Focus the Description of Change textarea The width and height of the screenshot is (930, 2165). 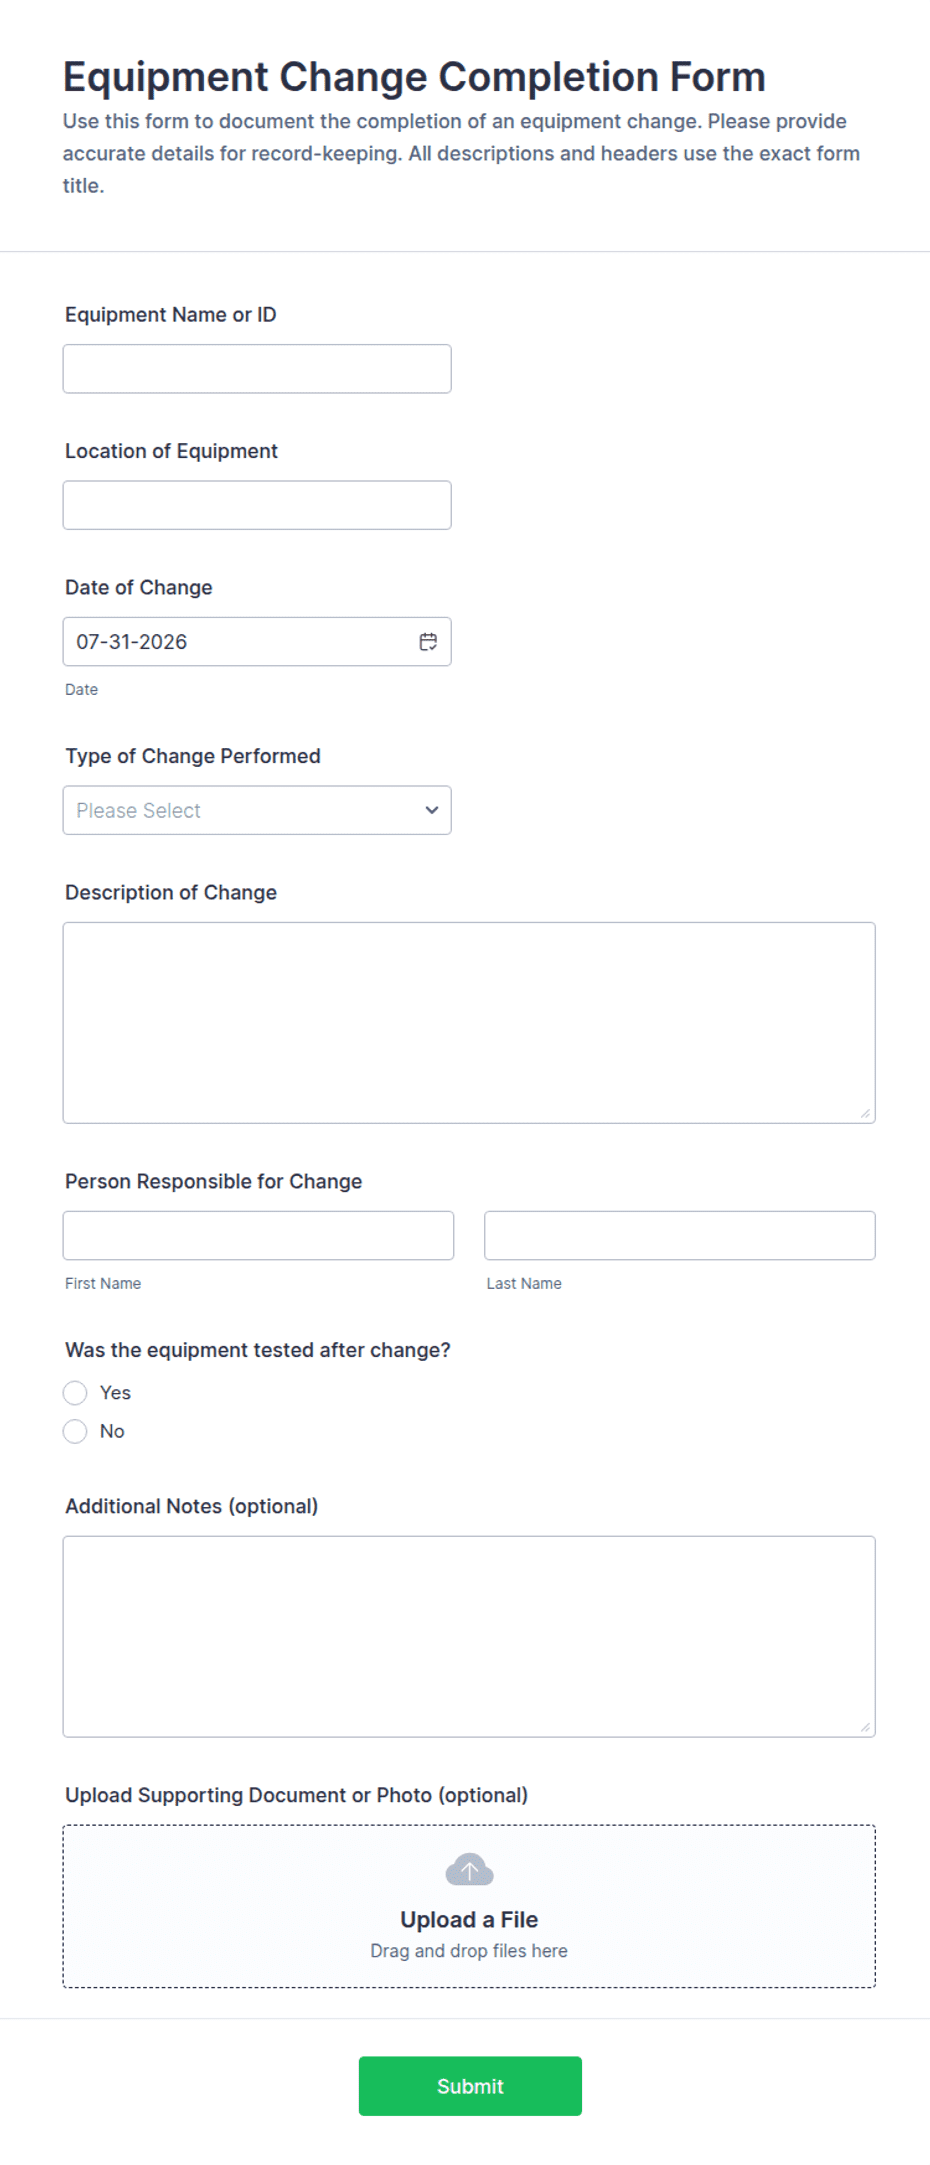tap(469, 1023)
